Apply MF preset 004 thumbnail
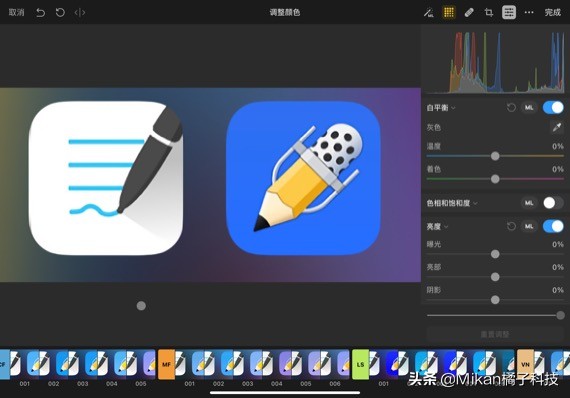 tap(277, 364)
